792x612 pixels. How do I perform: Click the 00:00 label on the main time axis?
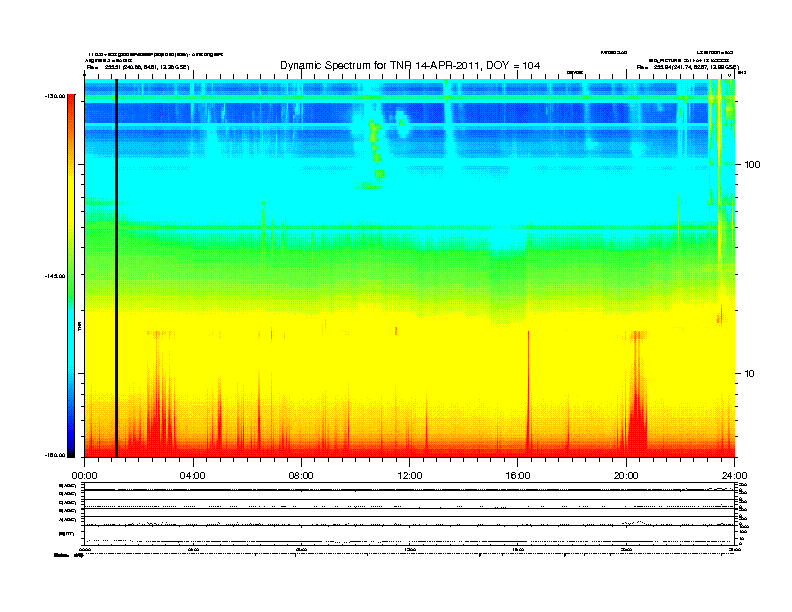point(84,476)
